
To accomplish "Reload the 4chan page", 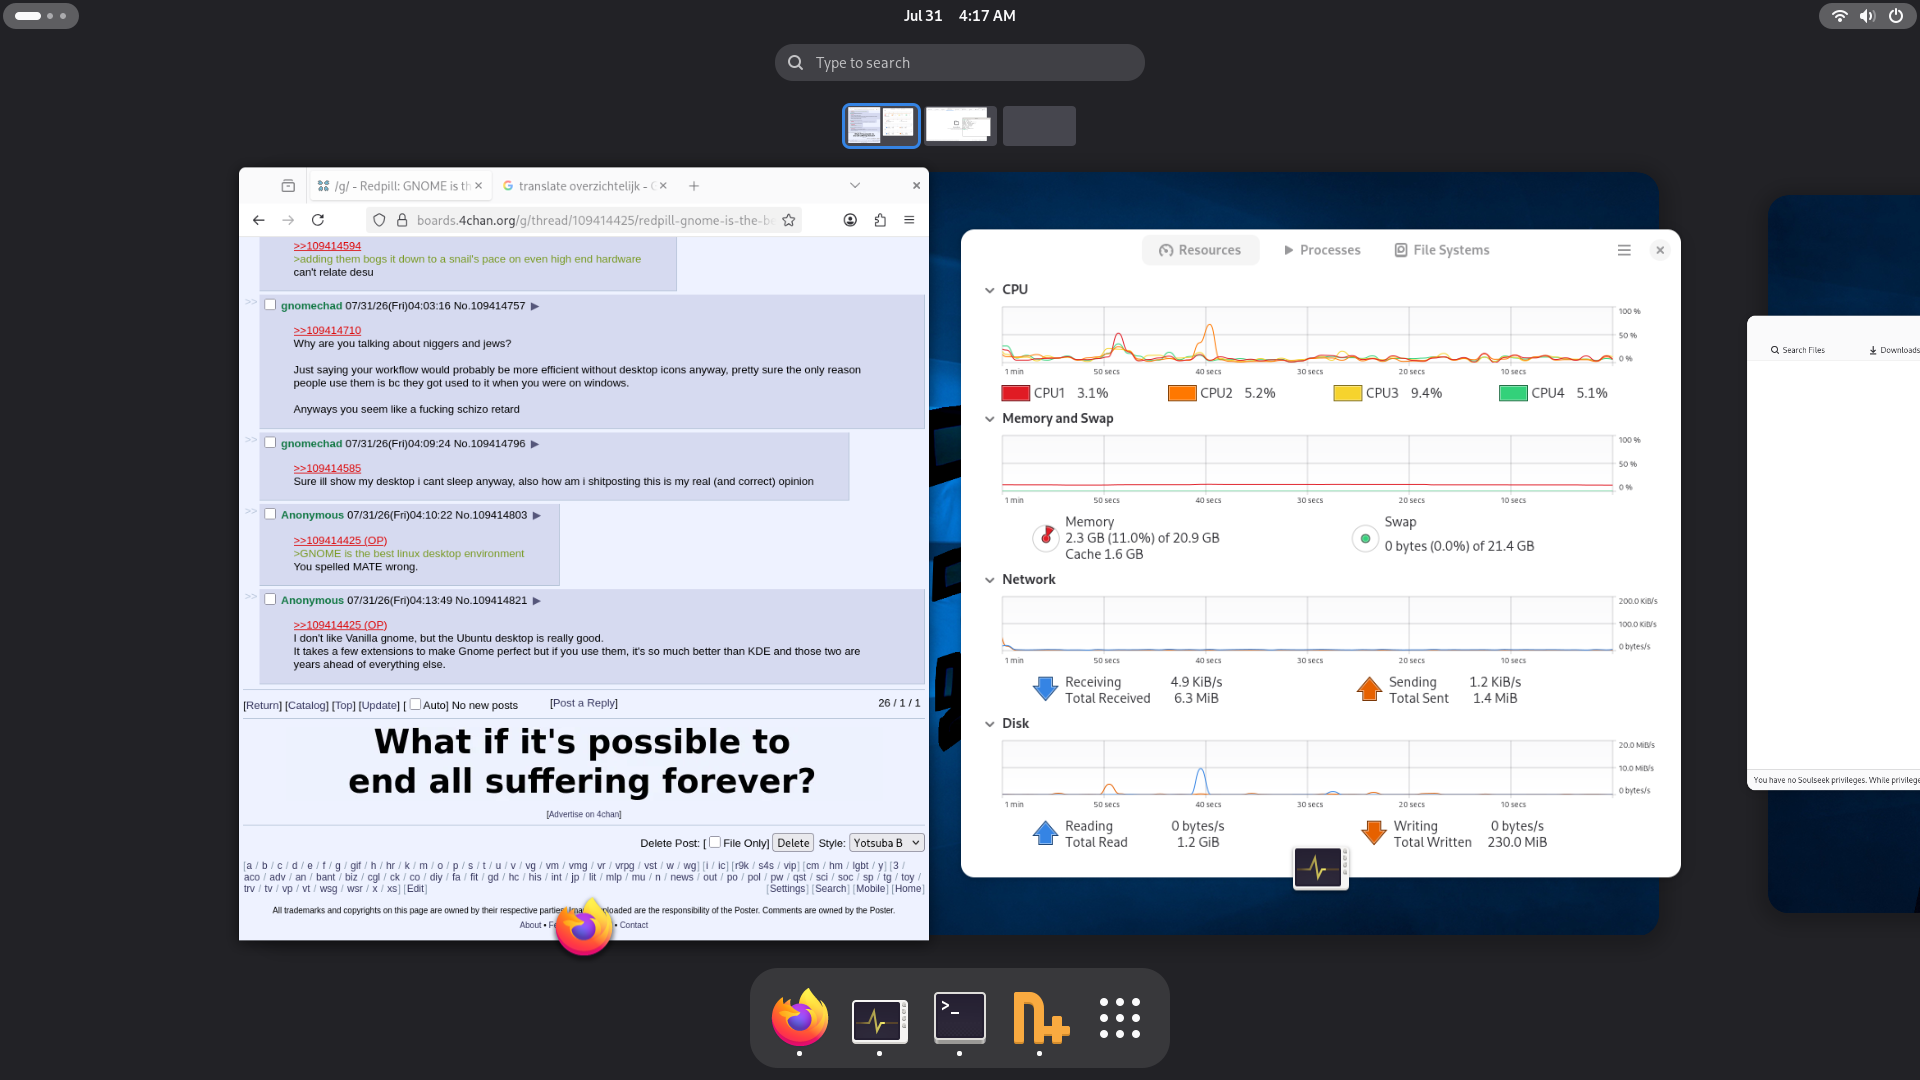I will [318, 220].
